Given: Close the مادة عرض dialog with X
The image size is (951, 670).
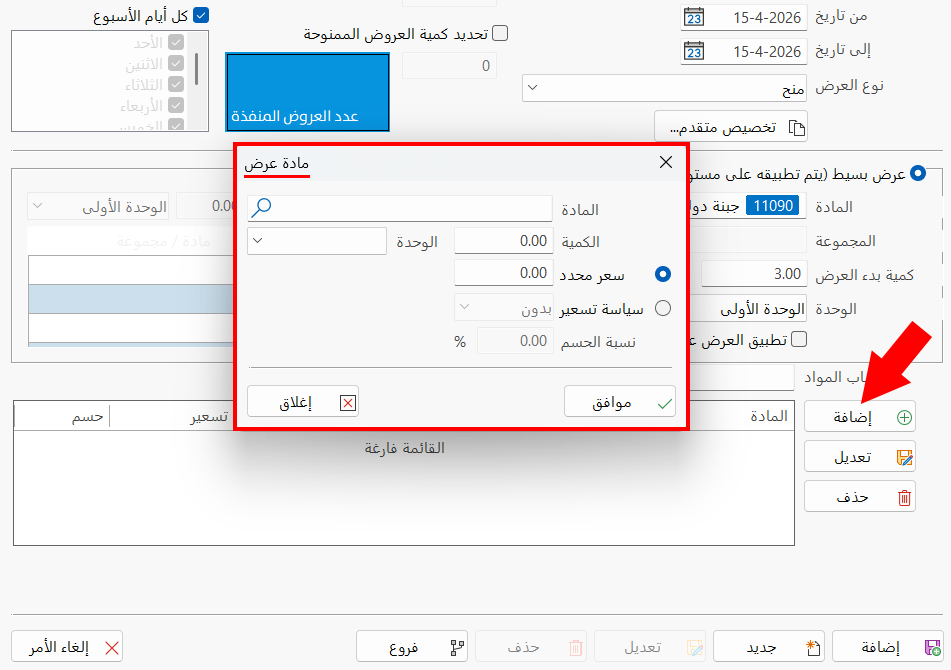Looking at the screenshot, I should pos(665,162).
